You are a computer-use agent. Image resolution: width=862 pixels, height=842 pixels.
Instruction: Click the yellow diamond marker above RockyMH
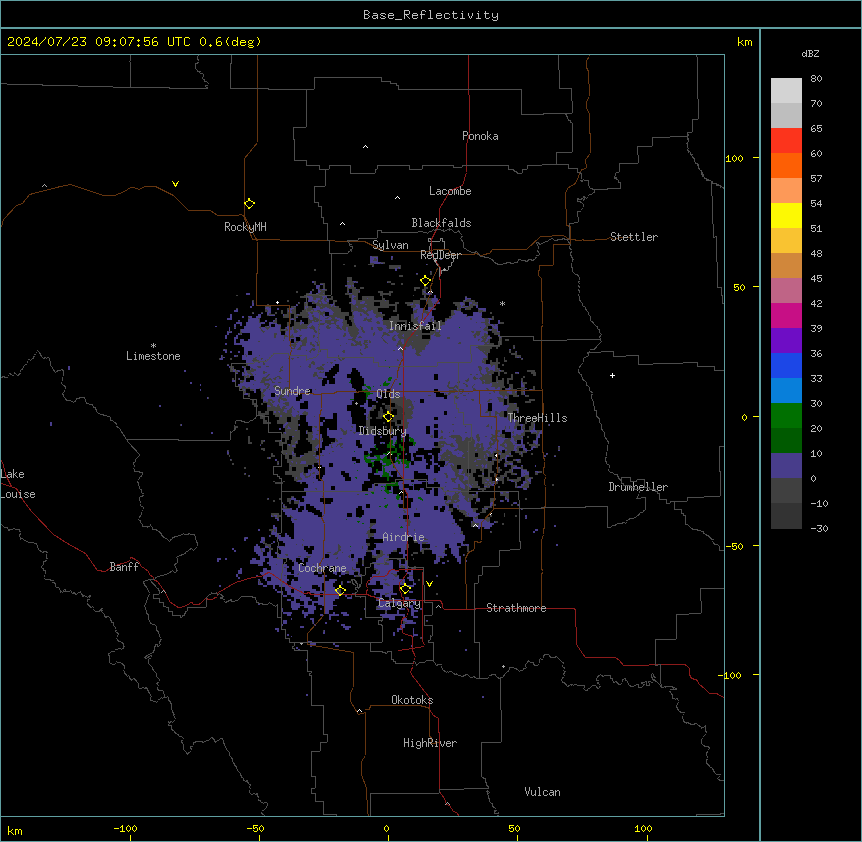[x=250, y=204]
